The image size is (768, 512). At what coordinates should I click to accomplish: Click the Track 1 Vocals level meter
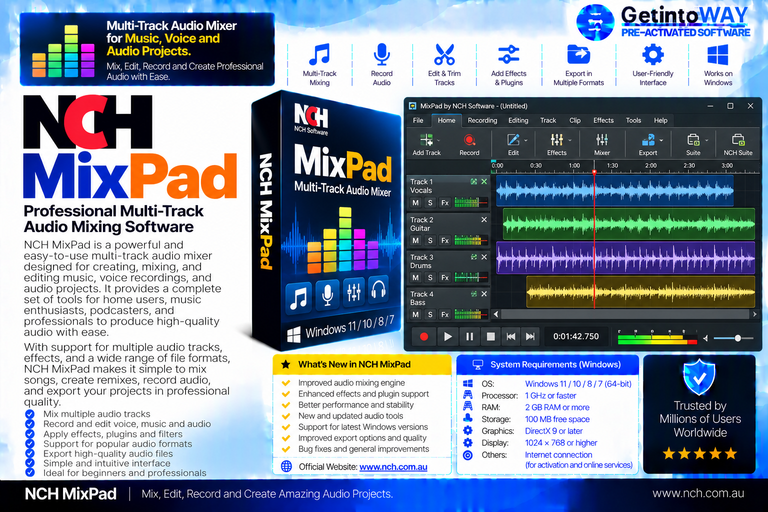coord(471,202)
